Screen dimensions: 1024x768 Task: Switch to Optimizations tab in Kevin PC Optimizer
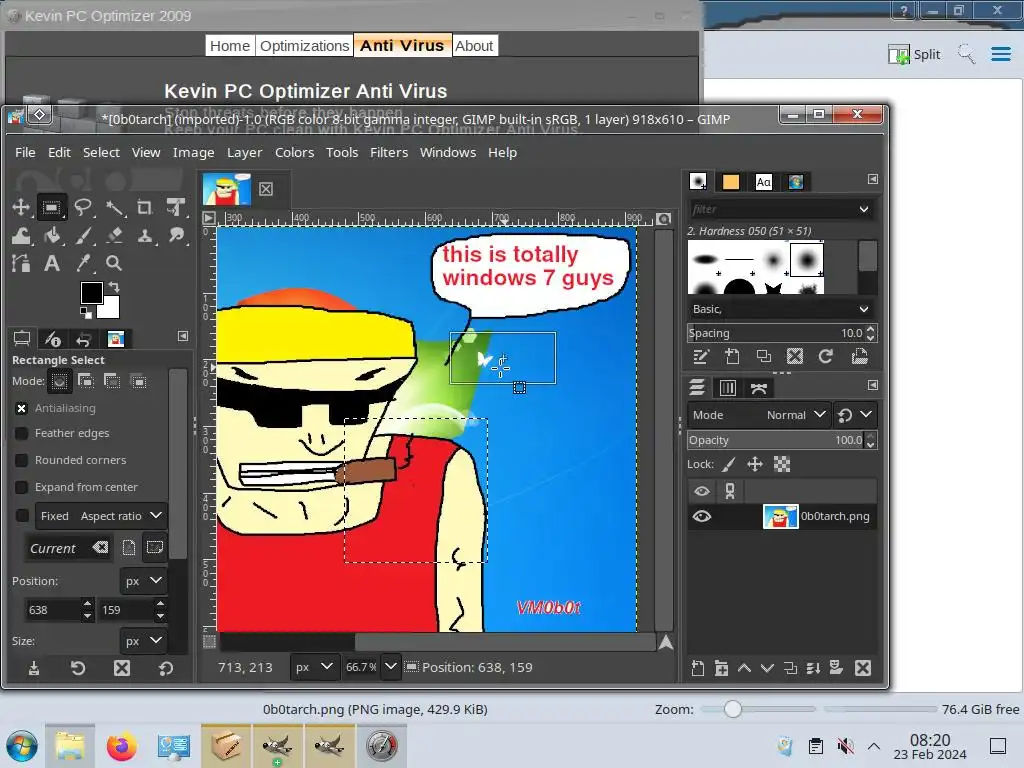click(x=304, y=46)
